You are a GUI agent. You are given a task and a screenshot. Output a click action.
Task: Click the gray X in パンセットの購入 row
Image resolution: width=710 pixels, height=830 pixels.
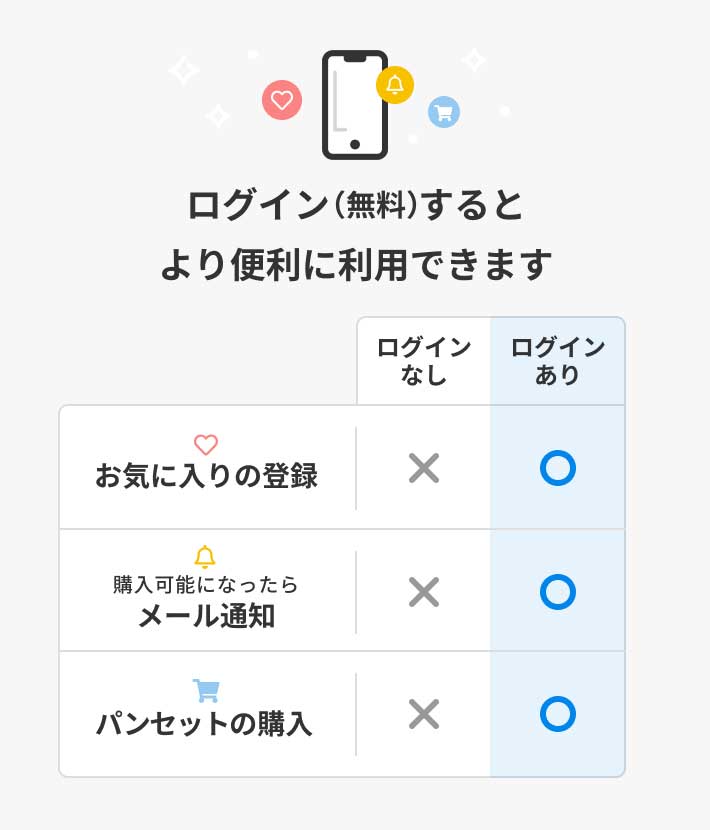[x=424, y=714]
